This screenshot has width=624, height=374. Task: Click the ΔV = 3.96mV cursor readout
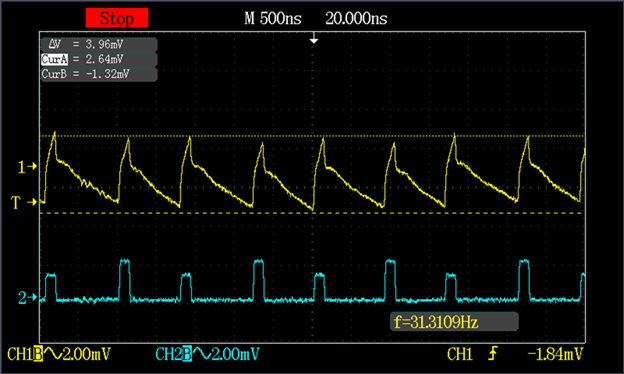coord(99,44)
